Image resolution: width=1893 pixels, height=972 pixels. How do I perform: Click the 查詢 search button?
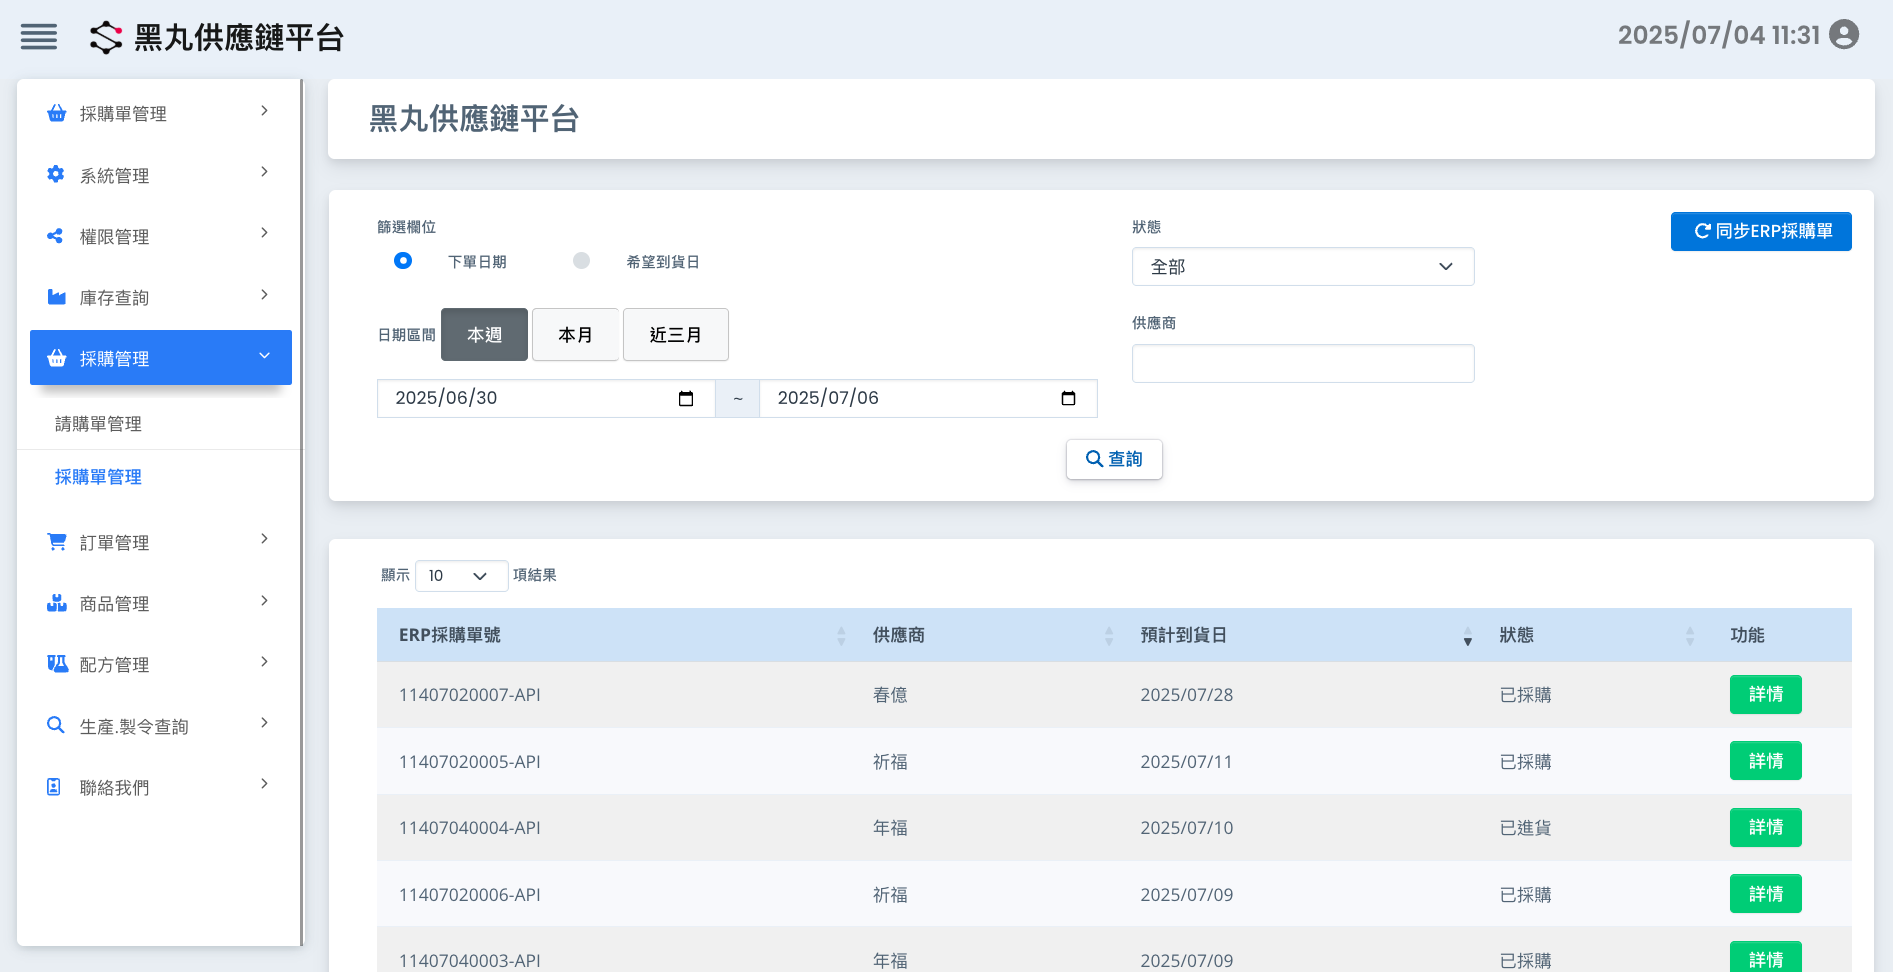tap(1114, 459)
